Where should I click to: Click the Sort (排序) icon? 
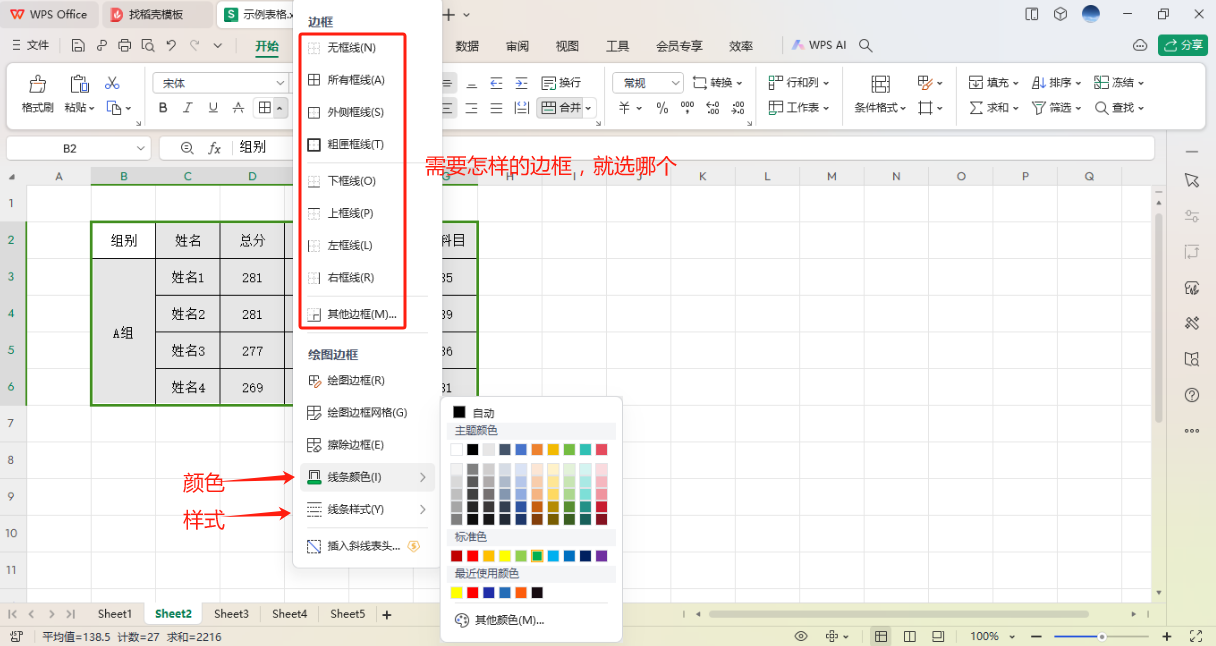1039,83
